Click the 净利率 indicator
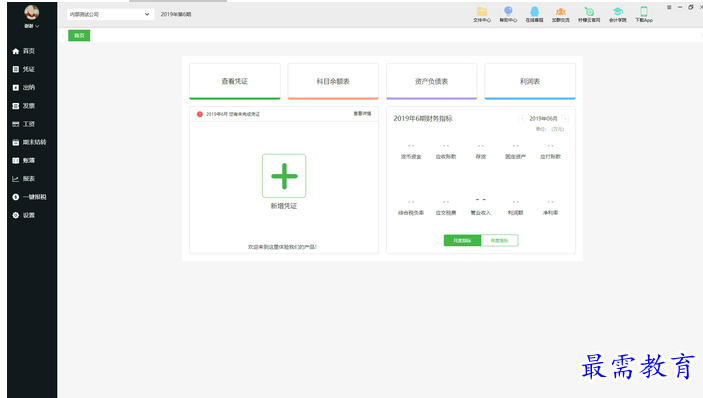 (551, 208)
